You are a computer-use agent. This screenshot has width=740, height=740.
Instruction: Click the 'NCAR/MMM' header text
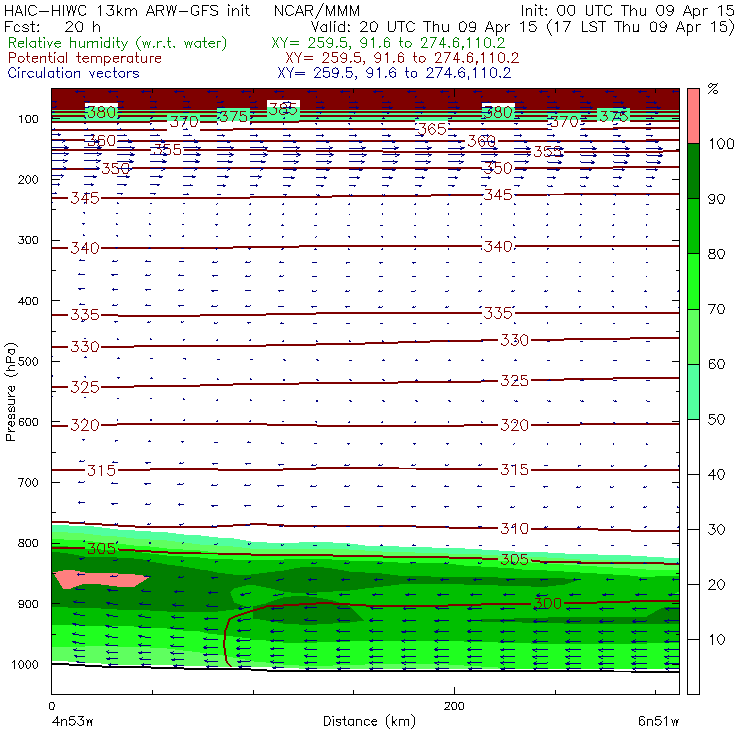pyautogui.click(x=317, y=10)
